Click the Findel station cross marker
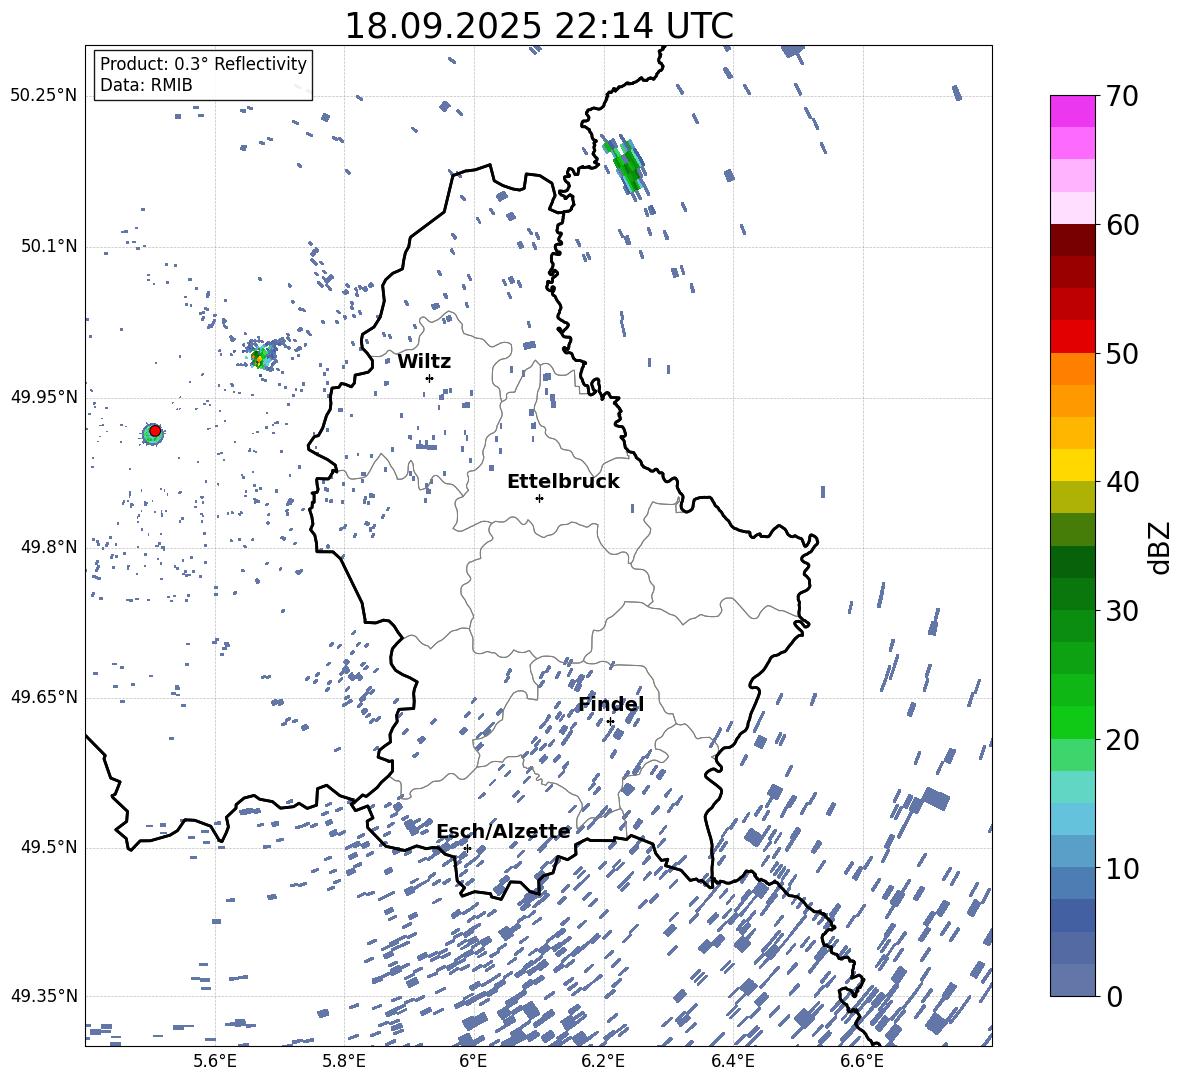Viewport: 1184px width, 1081px height. 610,721
